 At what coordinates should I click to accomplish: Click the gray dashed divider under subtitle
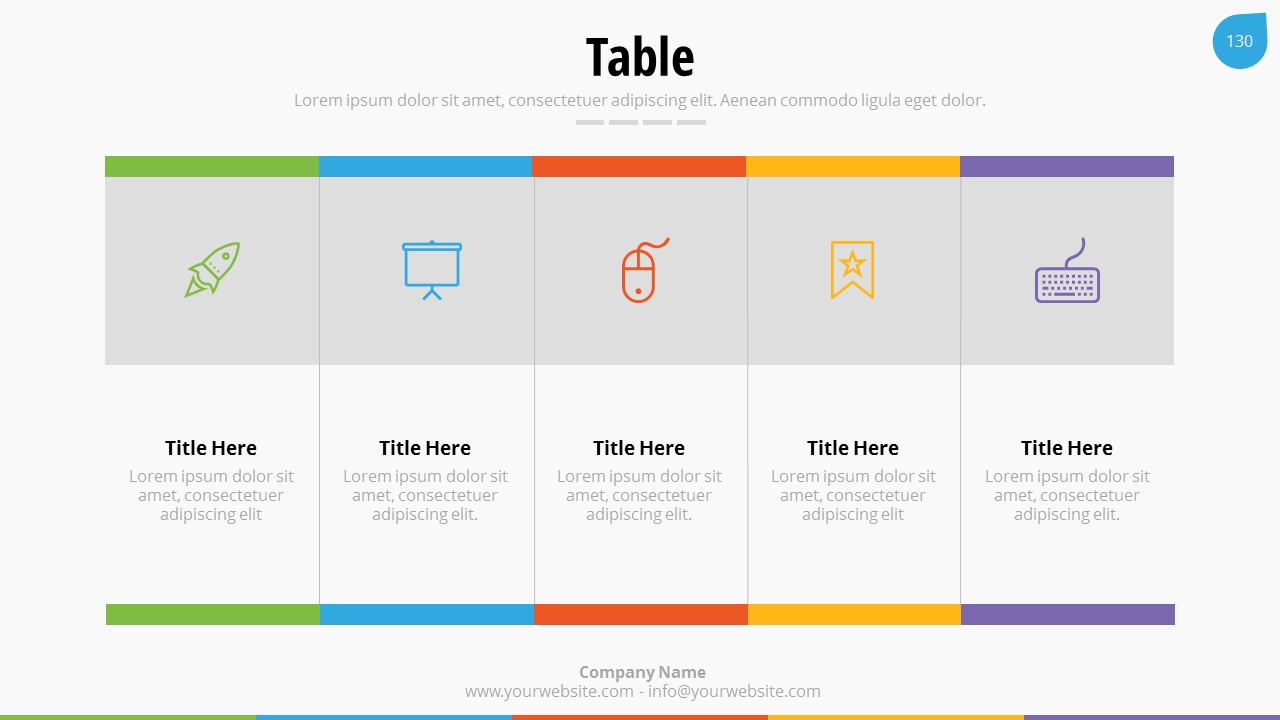(640, 122)
